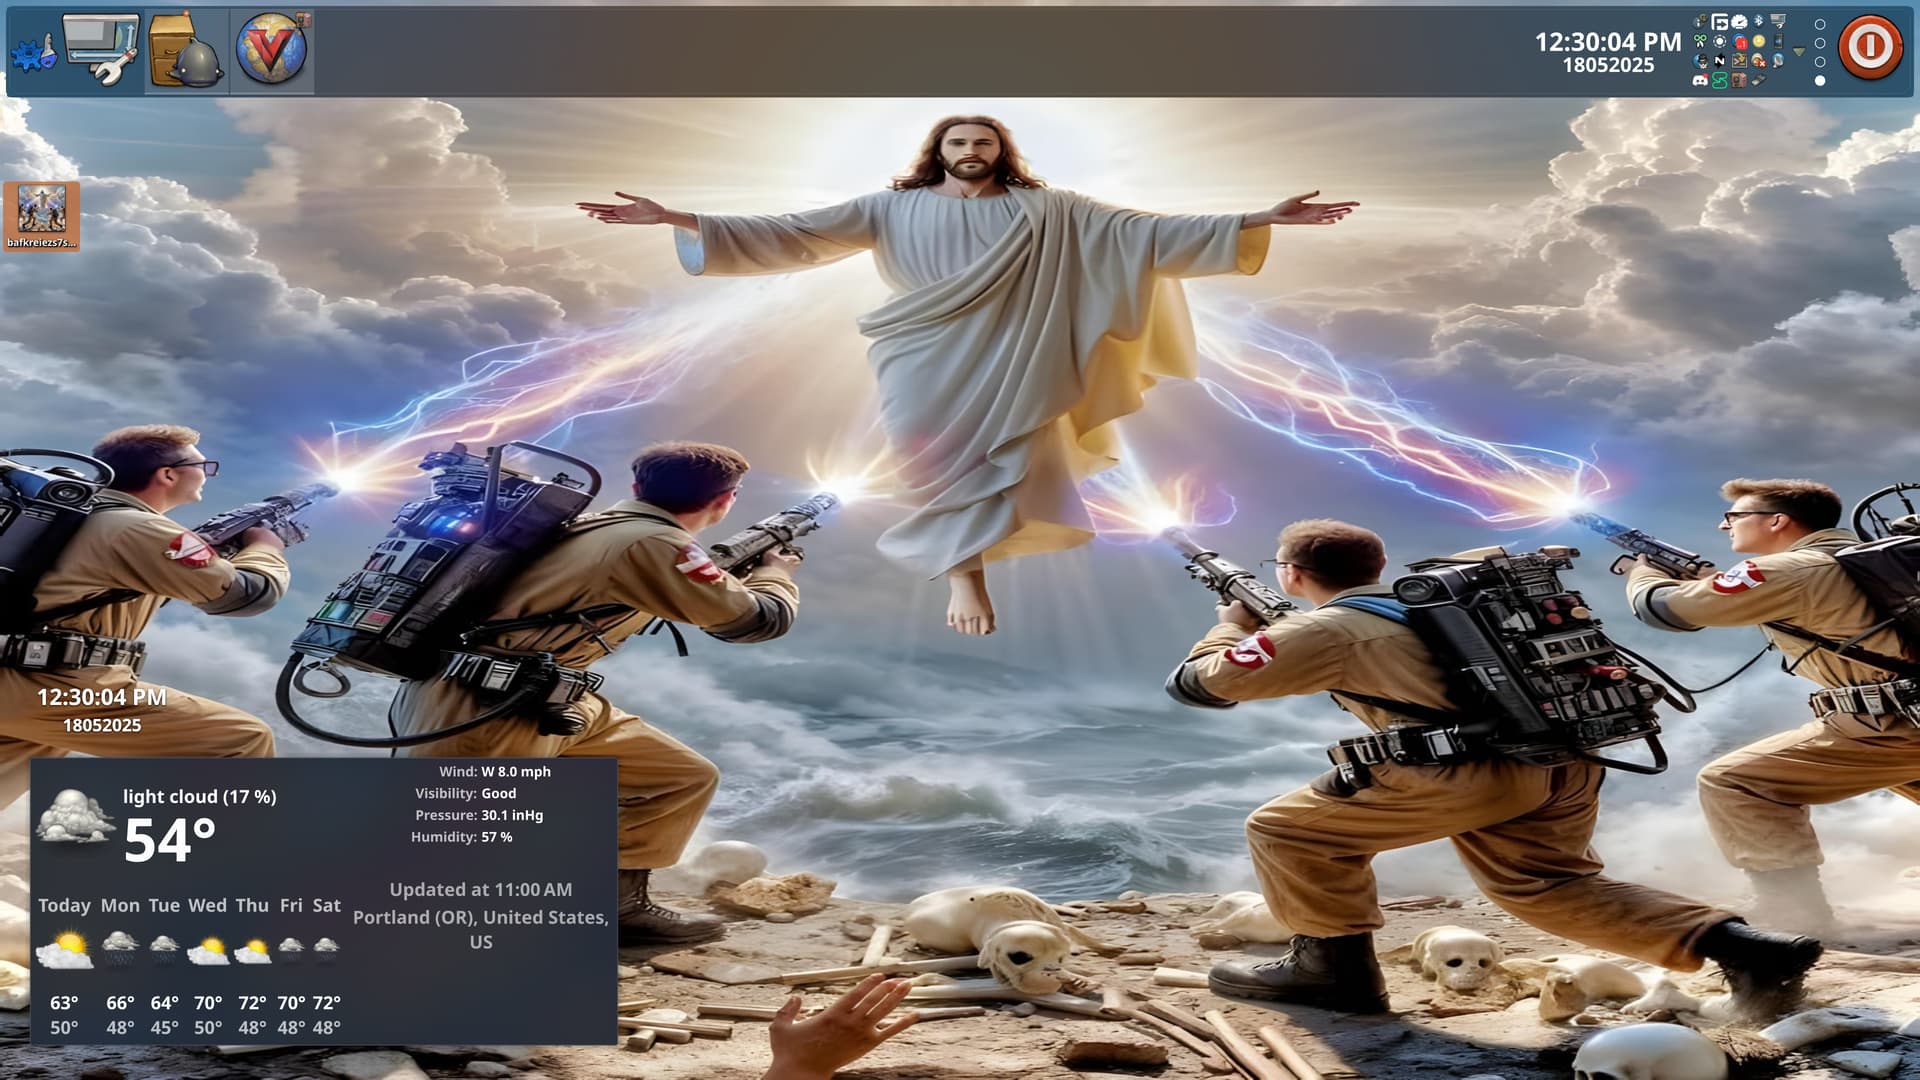Open the bafkreiezs7s desktop file icon
Viewport: 1920px width, 1080px height.
coord(41,216)
